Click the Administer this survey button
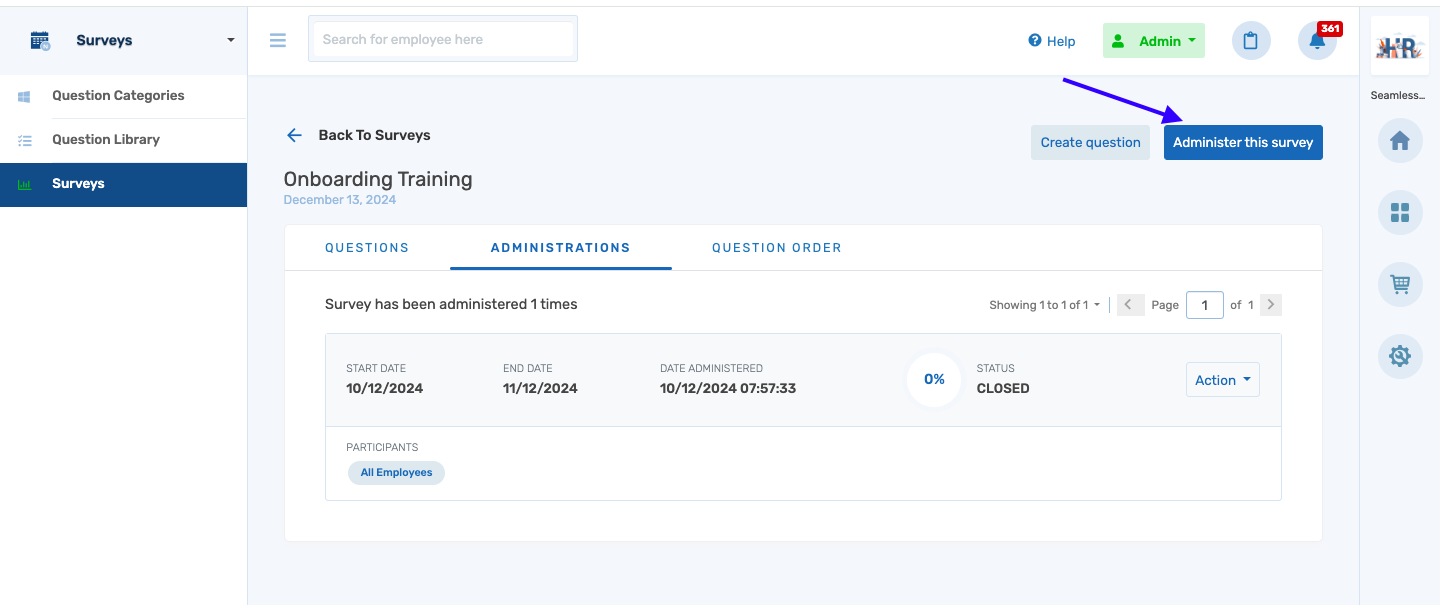 pos(1243,142)
